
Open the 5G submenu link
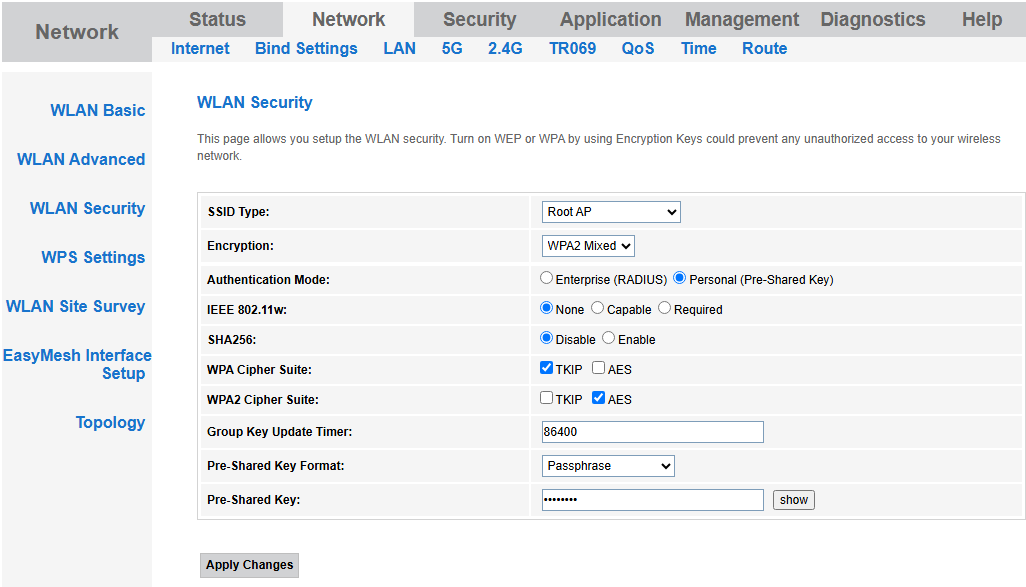coord(452,49)
